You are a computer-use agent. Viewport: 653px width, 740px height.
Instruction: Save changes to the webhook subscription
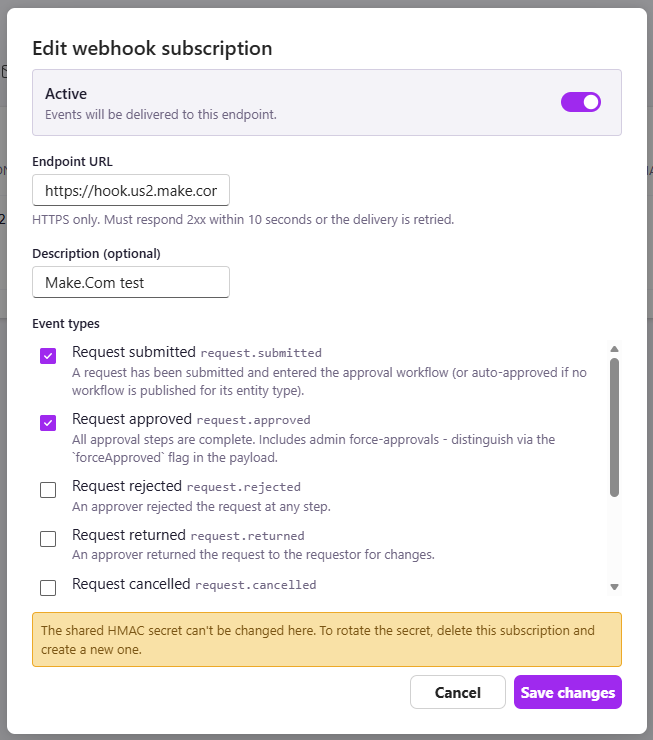point(568,692)
